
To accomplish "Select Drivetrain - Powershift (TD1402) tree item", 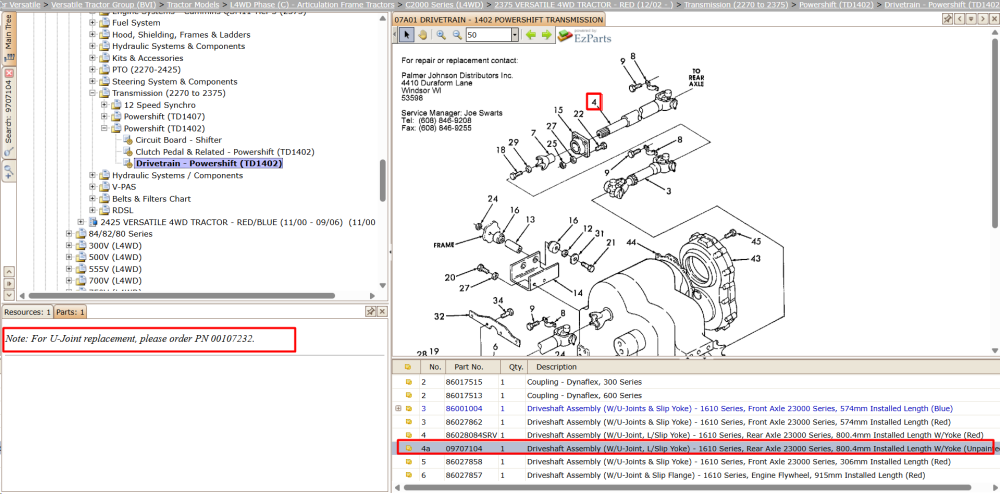I will (209, 164).
